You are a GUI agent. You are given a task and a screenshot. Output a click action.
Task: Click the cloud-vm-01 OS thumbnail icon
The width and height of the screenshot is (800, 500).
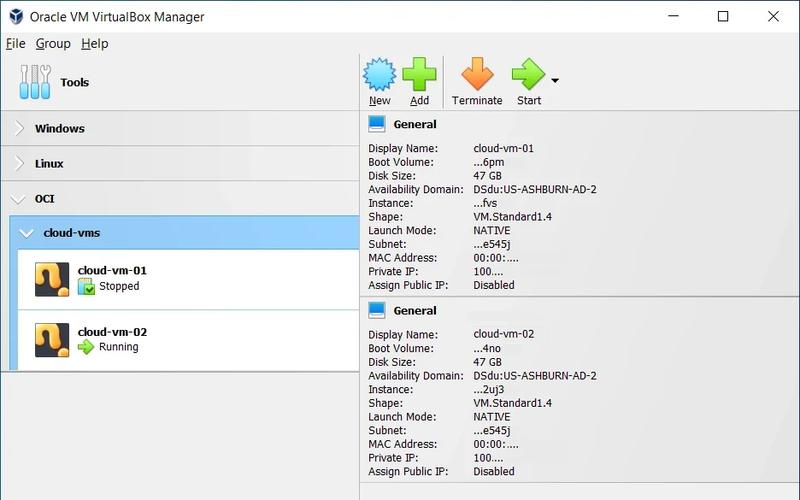52,279
